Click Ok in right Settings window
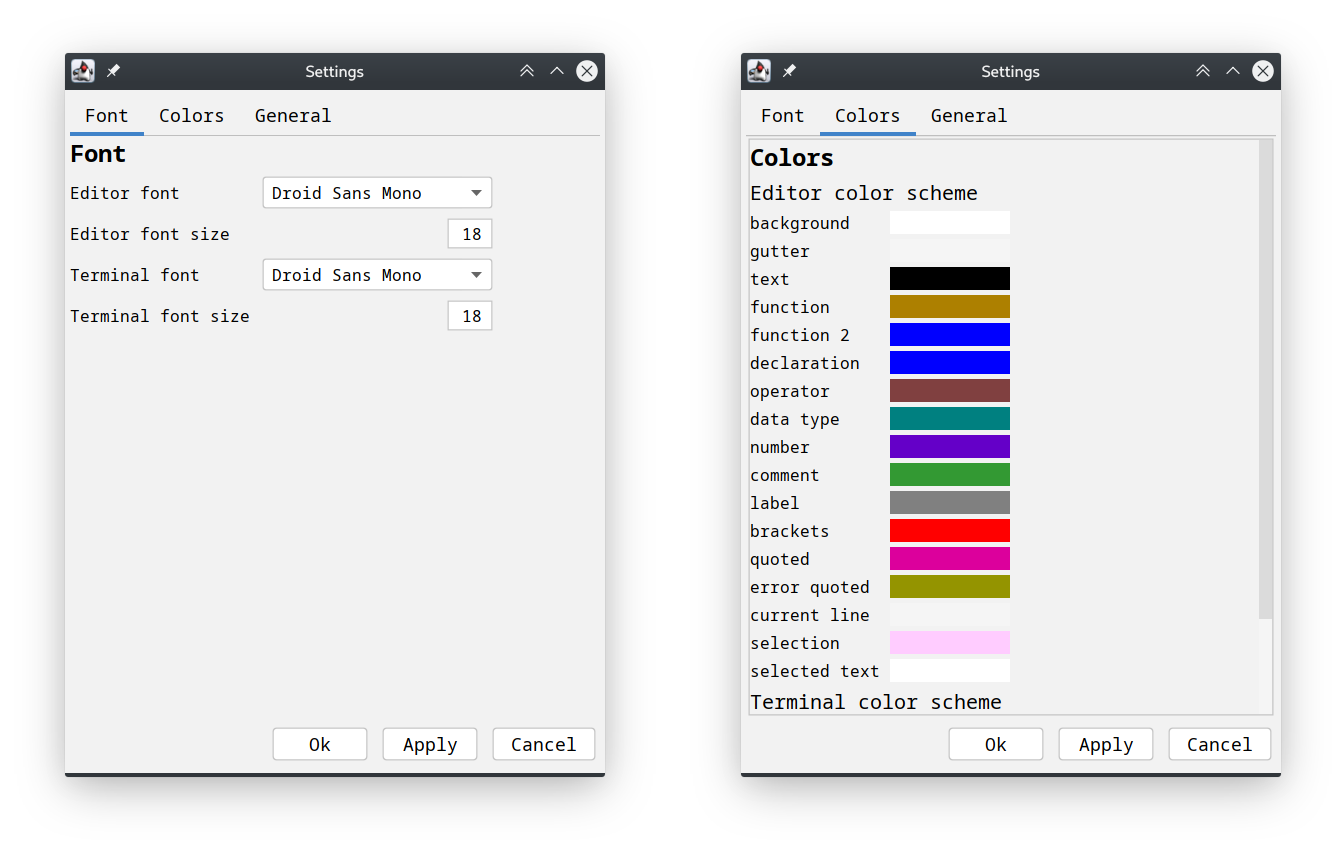 click(996, 744)
